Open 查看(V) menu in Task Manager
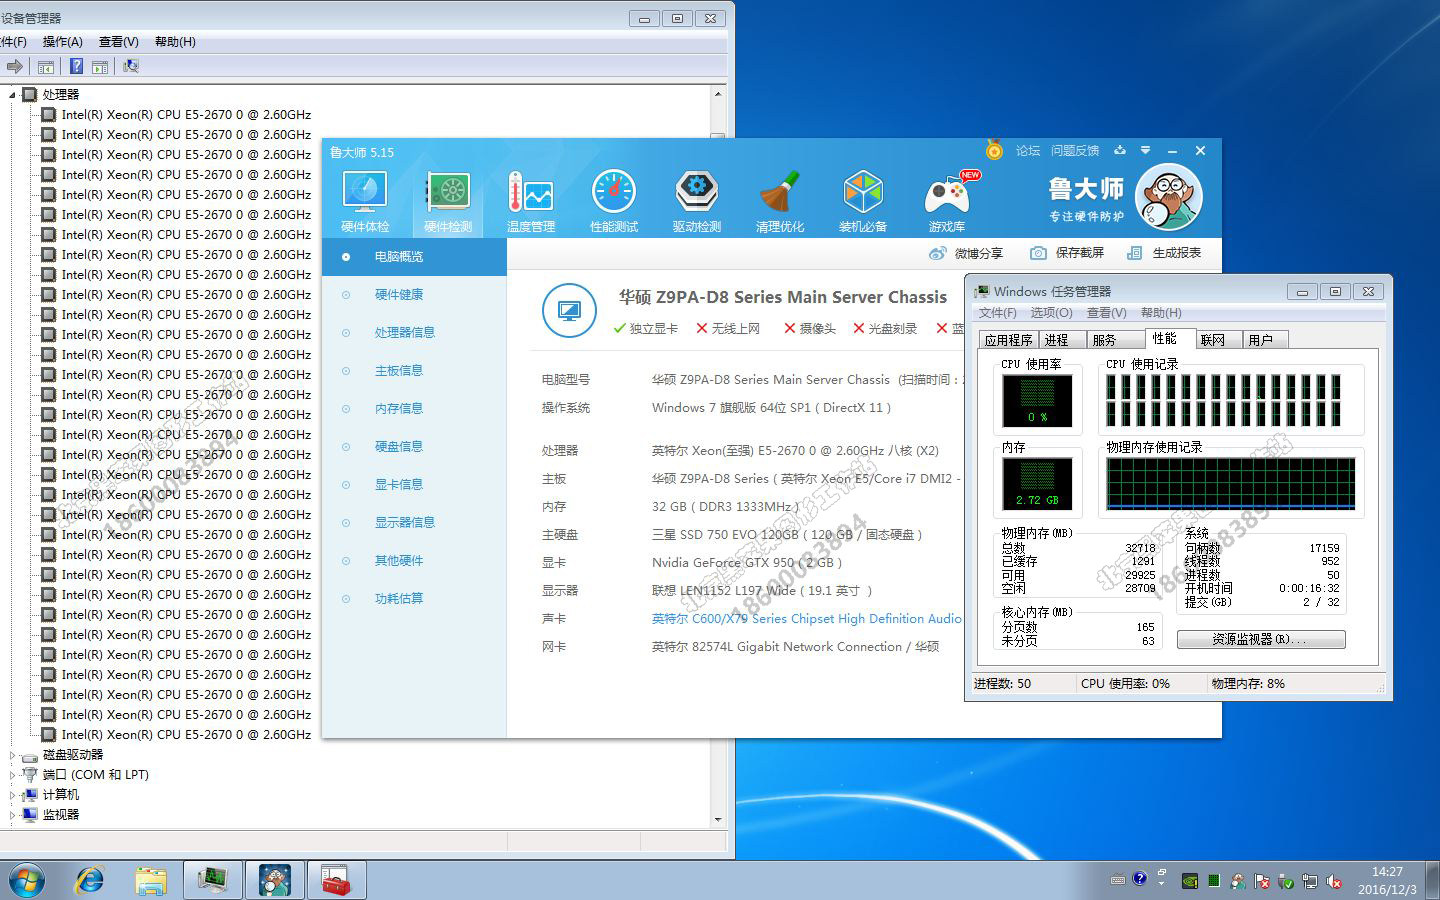Screen dimensions: 1440x900 click(1106, 313)
